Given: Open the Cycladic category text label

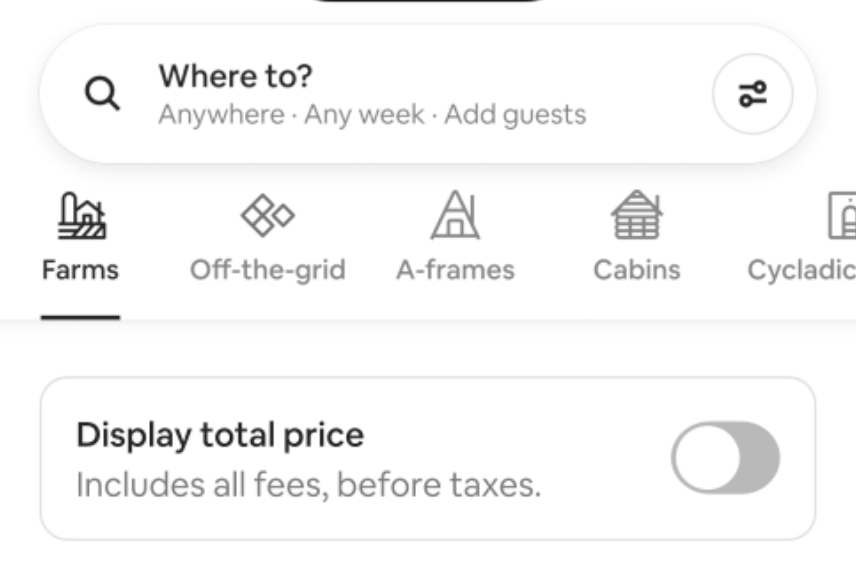Looking at the screenshot, I should pyautogui.click(x=801, y=270).
